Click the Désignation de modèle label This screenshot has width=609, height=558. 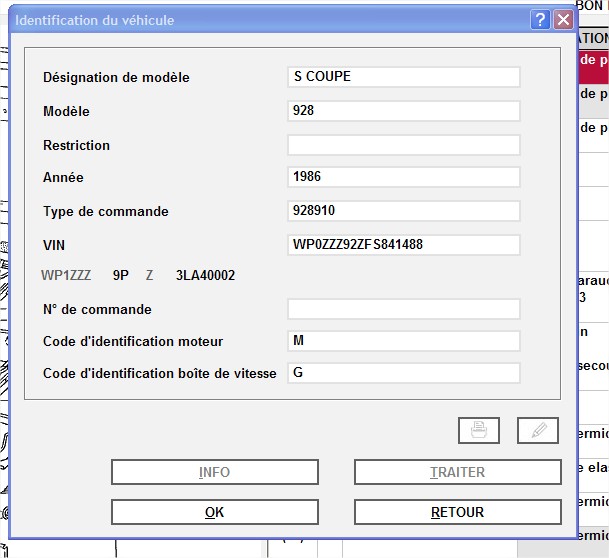117,77
